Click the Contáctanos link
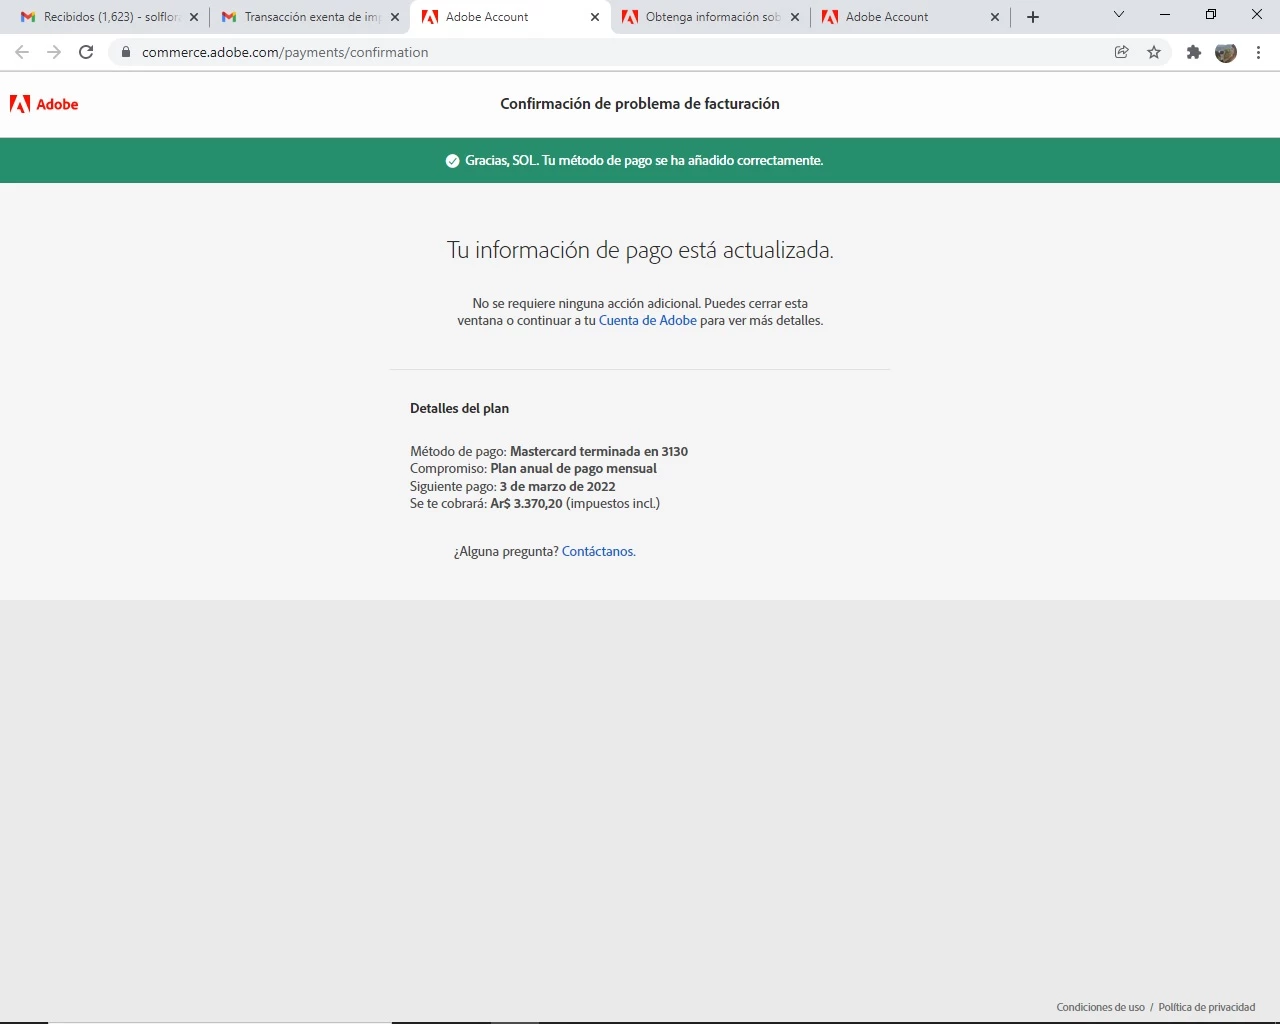 pos(598,552)
